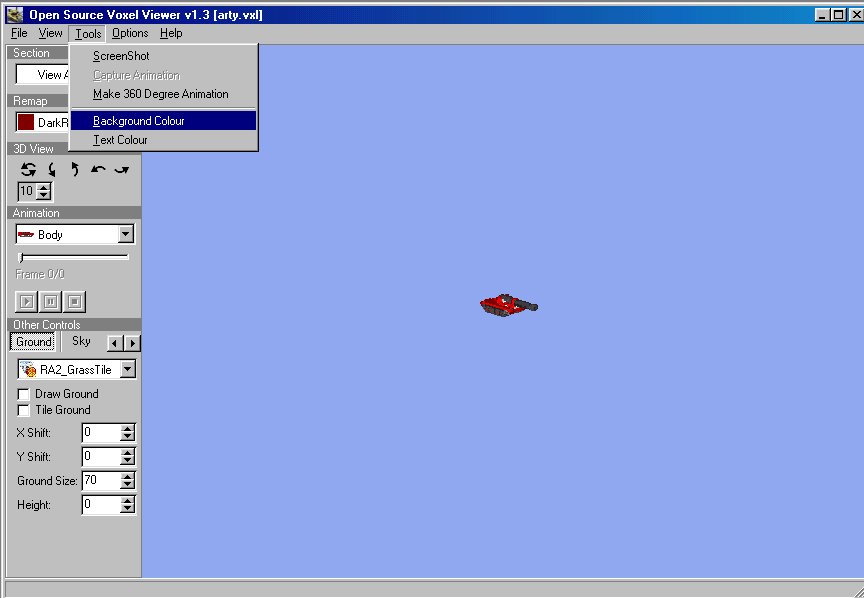Screen dimensions: 864x598
Task: Click the application icon in the title bar
Action: 15,14
